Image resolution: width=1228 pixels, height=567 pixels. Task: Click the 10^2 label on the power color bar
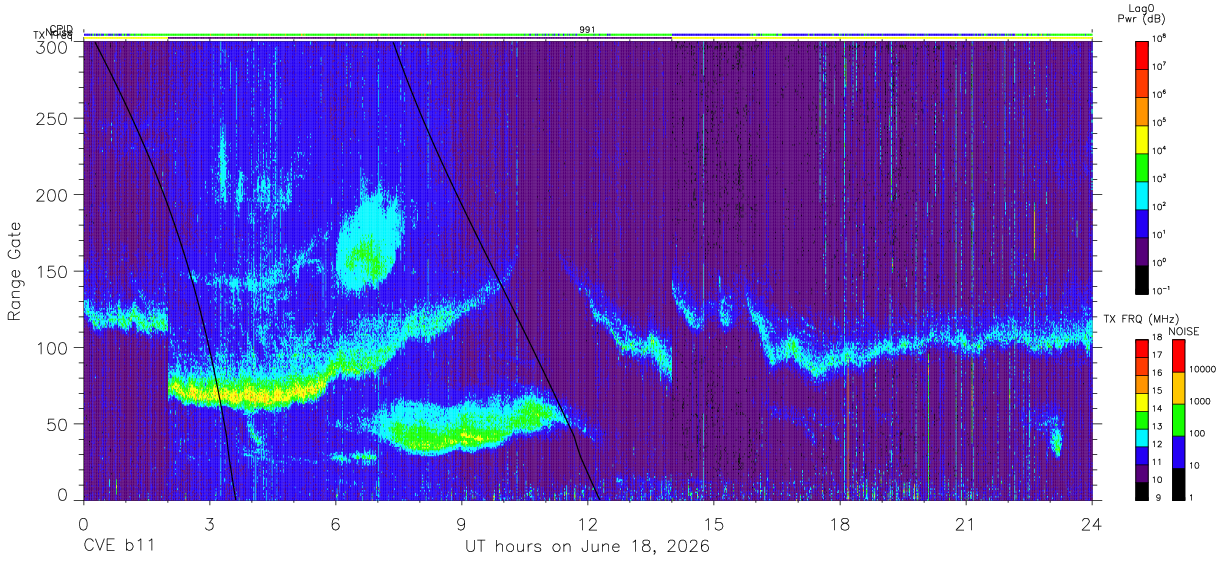[x=1159, y=207]
